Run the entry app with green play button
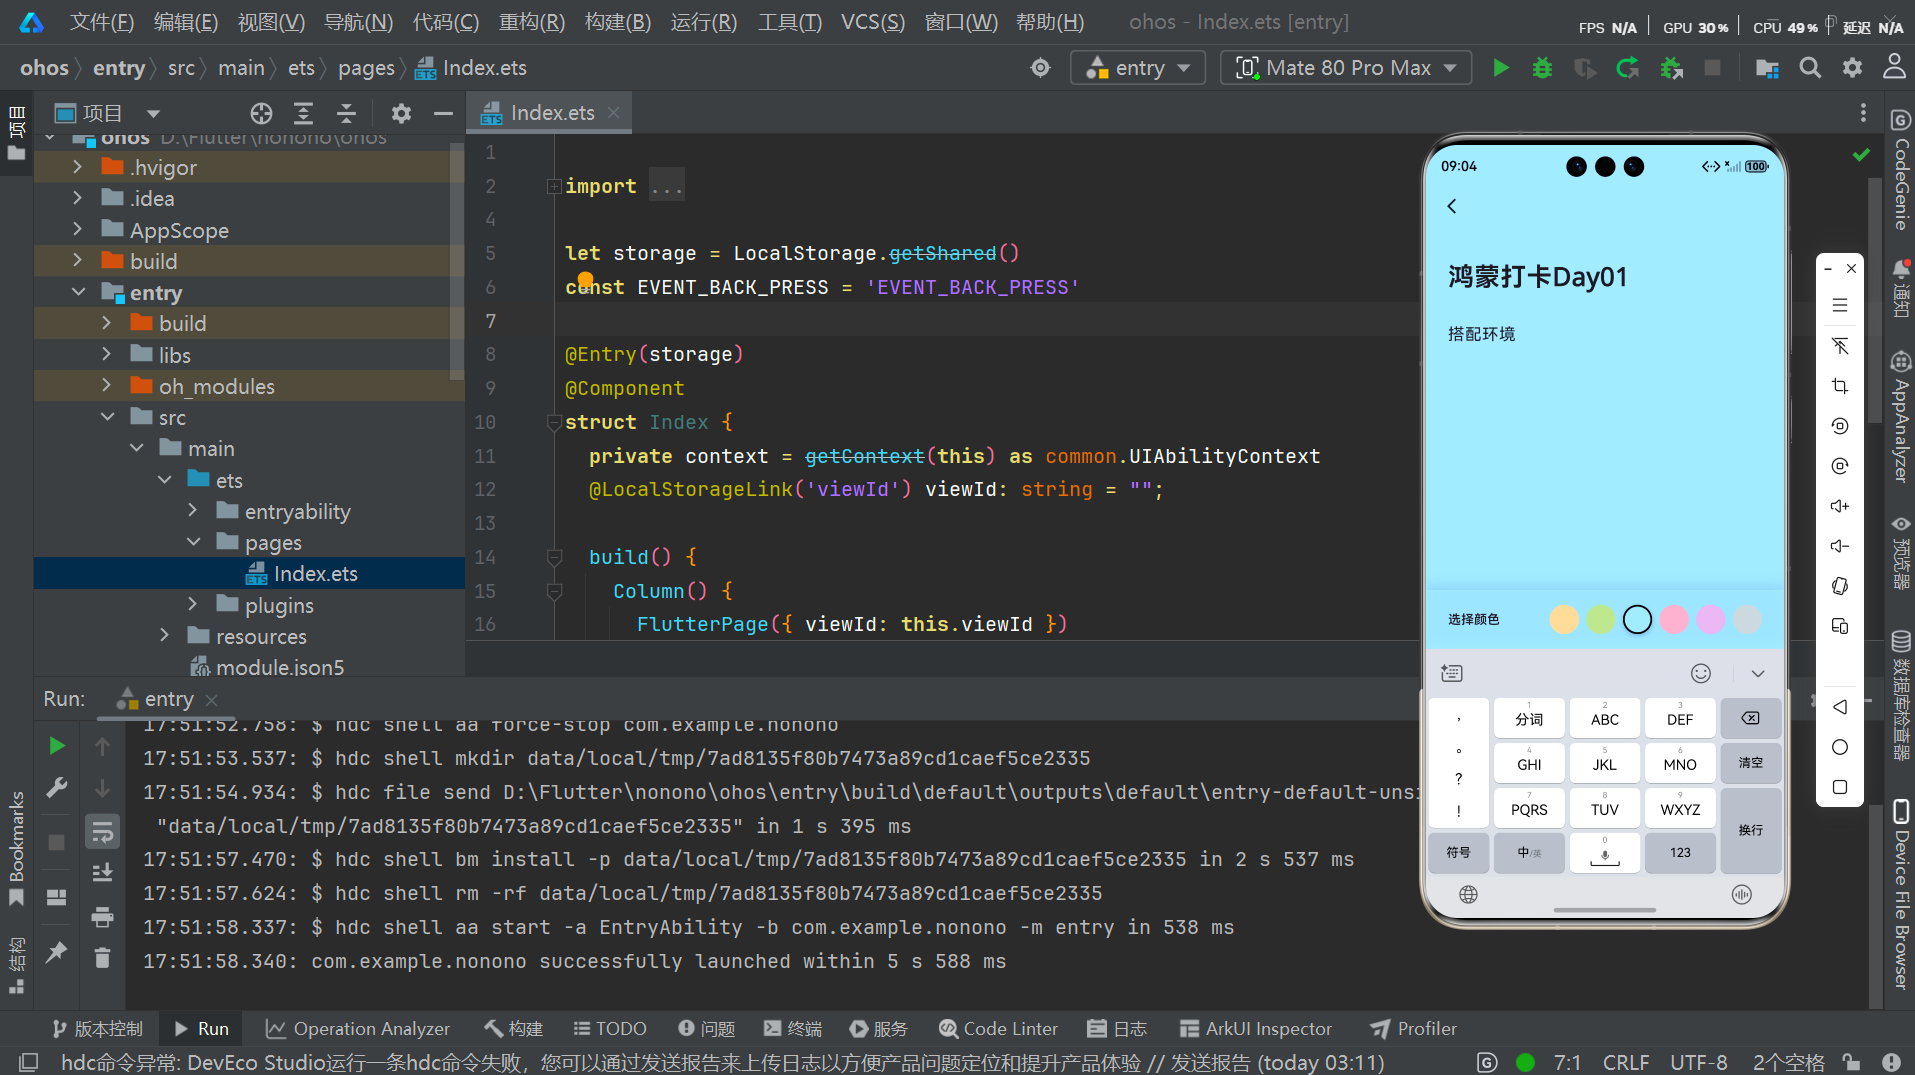Screen dimensions: 1915x1075 coord(1500,68)
